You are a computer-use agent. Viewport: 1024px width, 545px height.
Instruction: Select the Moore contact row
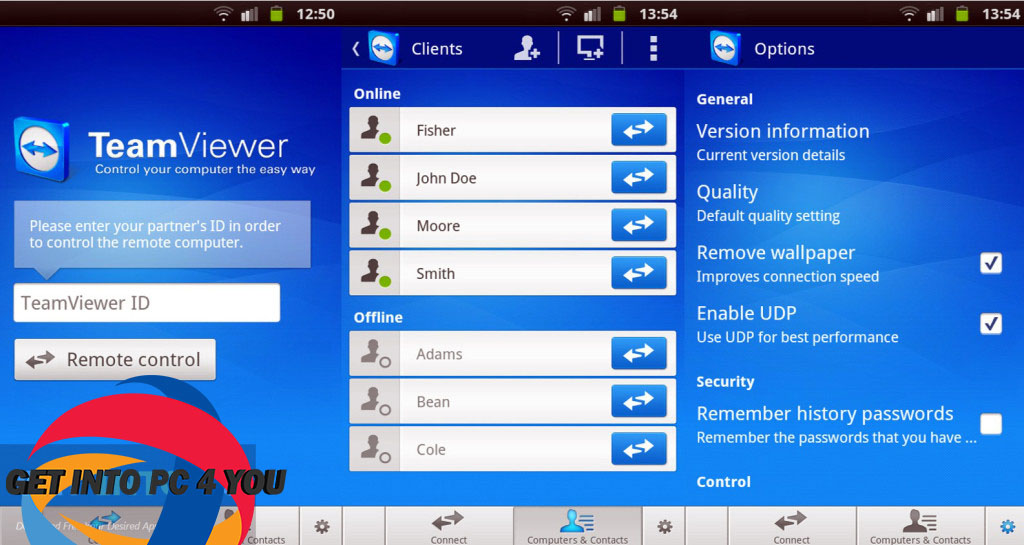click(513, 225)
